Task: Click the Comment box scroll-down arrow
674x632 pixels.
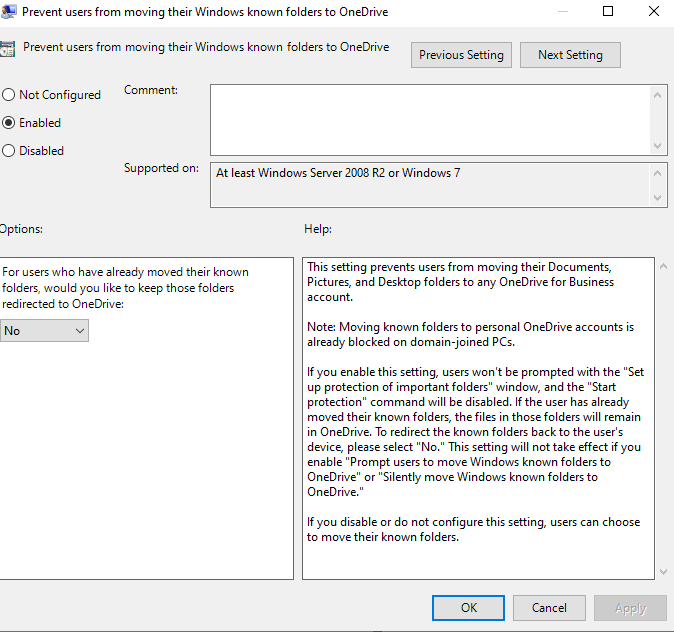Action: (x=657, y=146)
